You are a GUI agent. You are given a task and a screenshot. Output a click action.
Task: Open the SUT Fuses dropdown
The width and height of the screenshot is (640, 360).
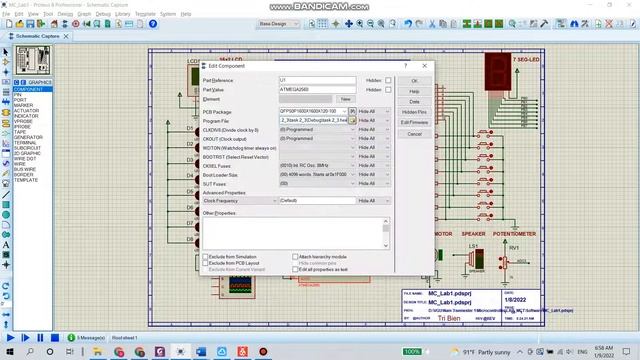318,184
